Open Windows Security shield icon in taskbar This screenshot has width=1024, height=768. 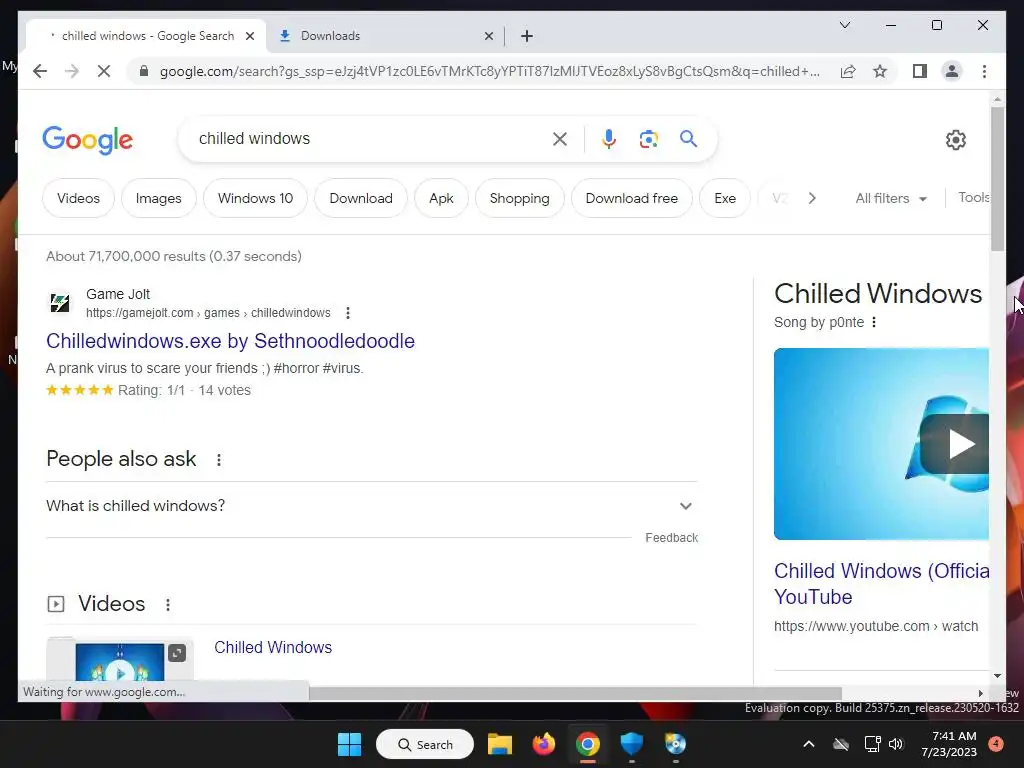tap(632, 744)
